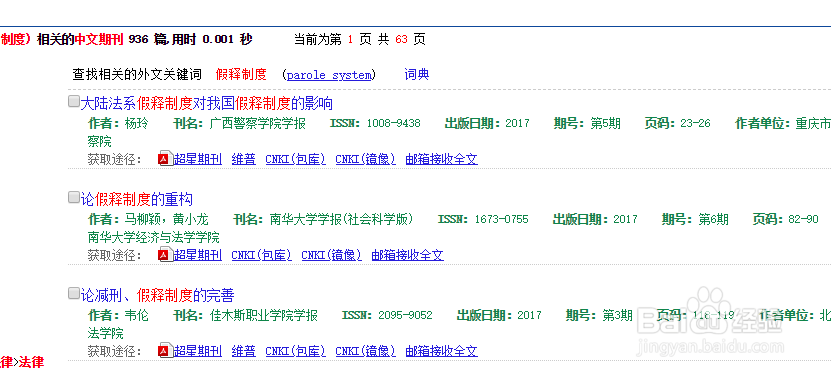Open CNKI(镜像) for the 论假释制度的重构 article
Image resolution: width=831 pixels, height=376 pixels.
tap(332, 255)
